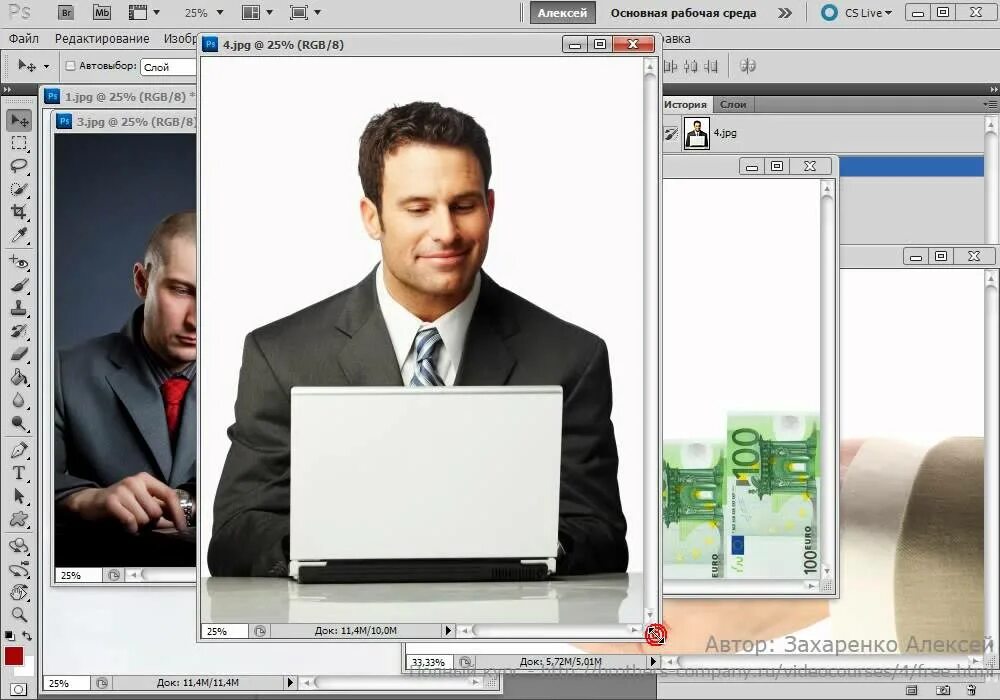Select the Основная рабочая среда workspace
This screenshot has width=1000, height=700.
coord(683,13)
